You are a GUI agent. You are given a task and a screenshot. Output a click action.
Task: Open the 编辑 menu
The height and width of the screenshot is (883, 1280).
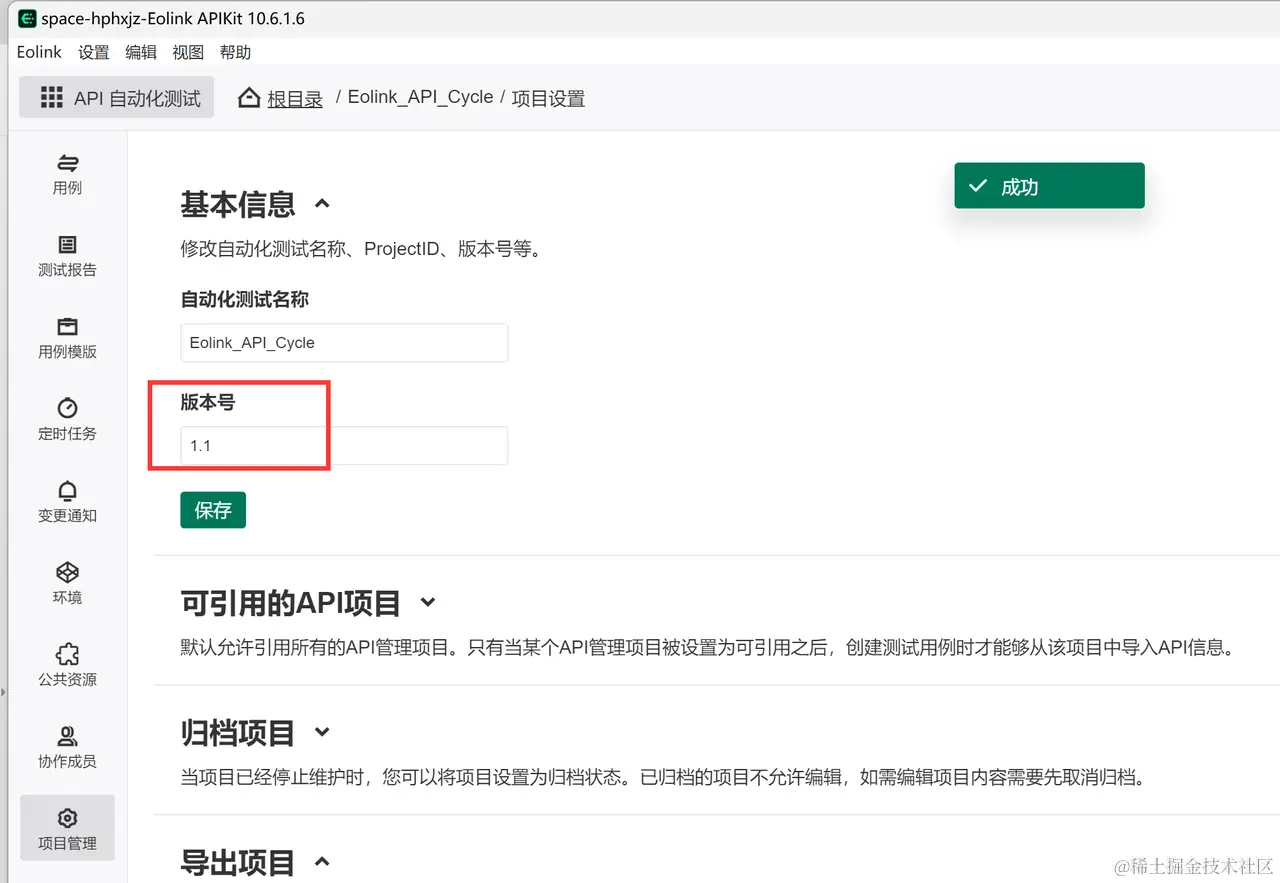[x=141, y=52]
